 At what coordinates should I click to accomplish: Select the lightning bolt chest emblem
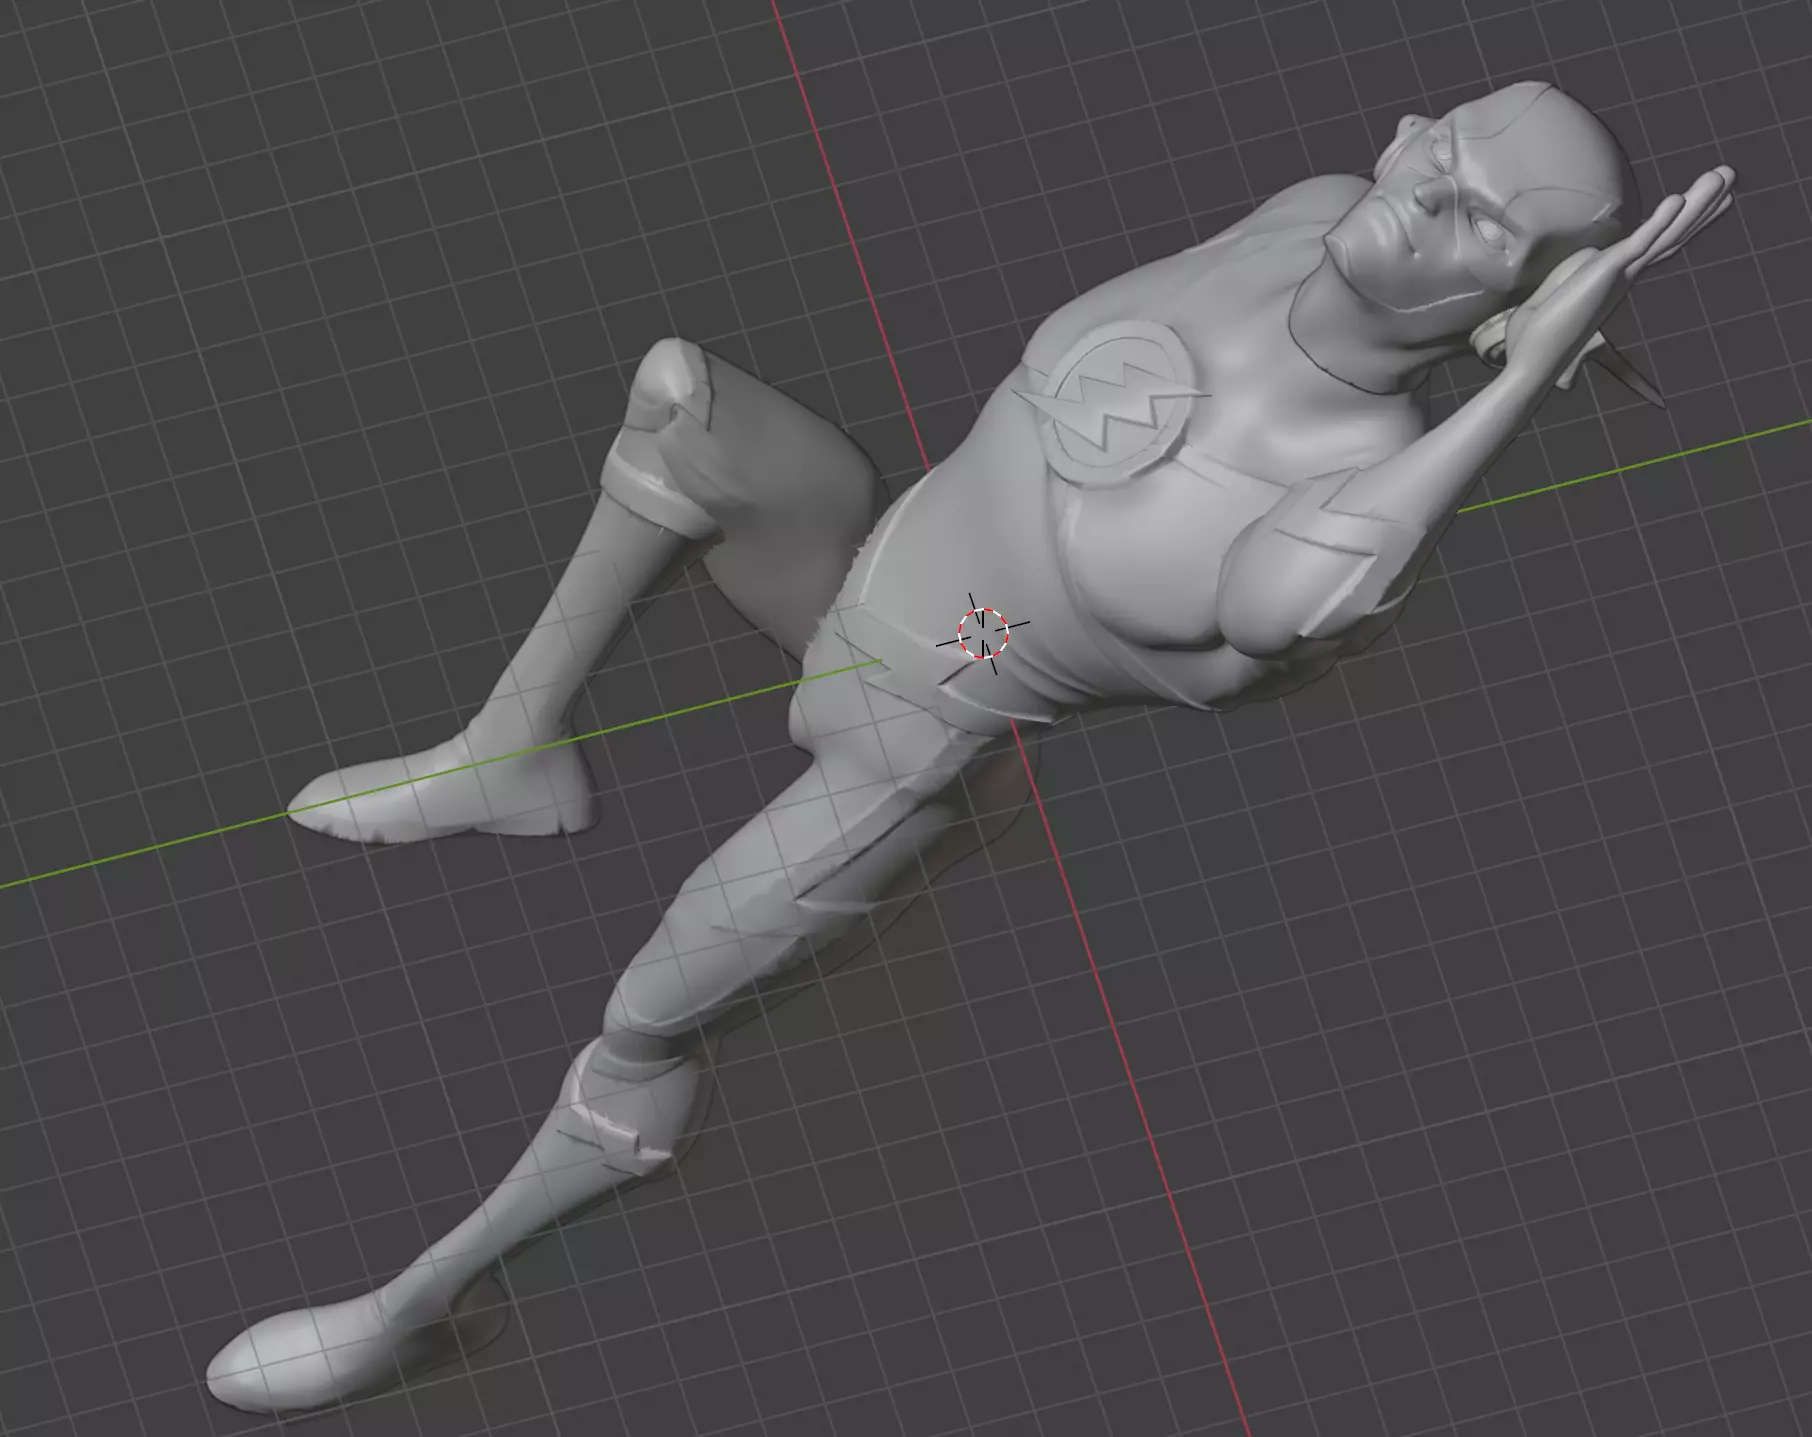1113,404
